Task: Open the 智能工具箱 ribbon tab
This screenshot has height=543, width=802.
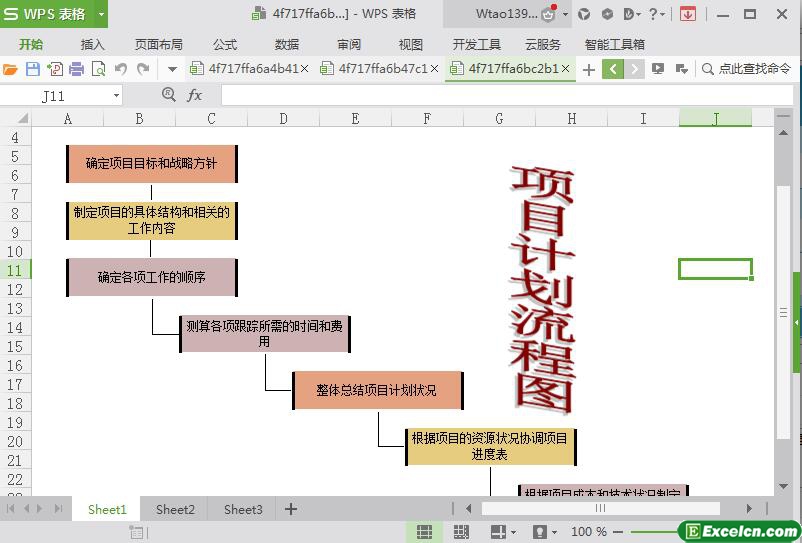Action: coord(614,44)
